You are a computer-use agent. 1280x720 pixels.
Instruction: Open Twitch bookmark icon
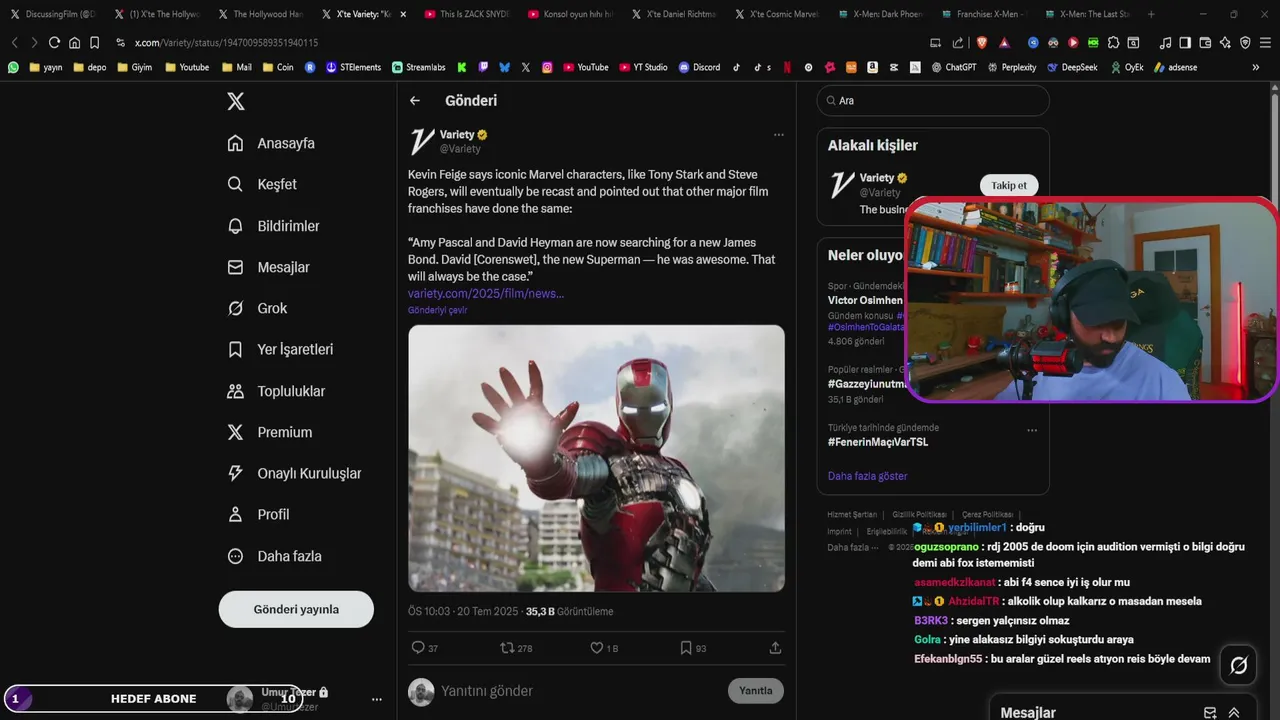(x=483, y=67)
